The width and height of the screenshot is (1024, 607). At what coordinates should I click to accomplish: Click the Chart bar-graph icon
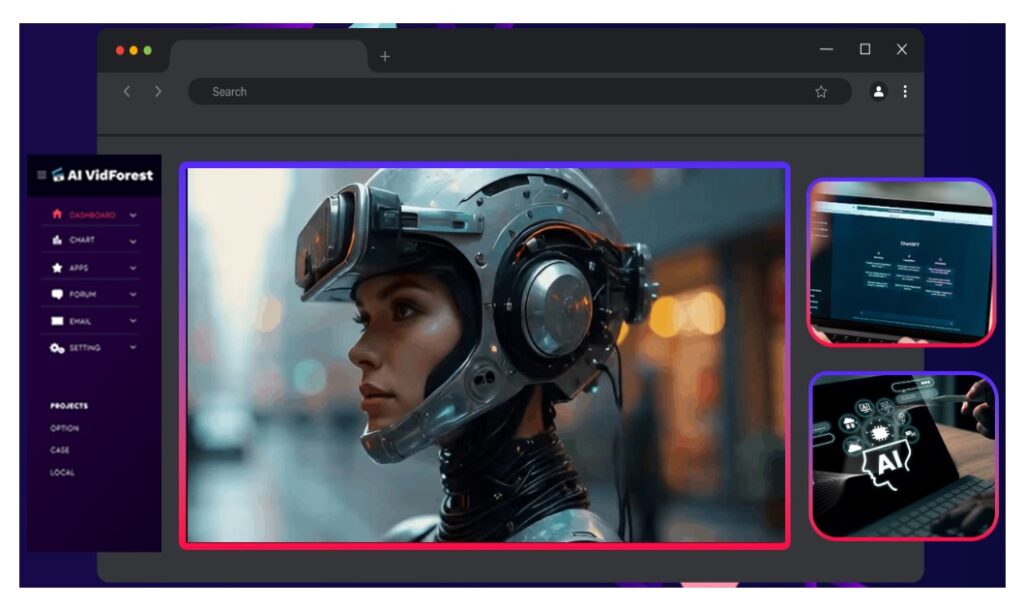click(57, 241)
